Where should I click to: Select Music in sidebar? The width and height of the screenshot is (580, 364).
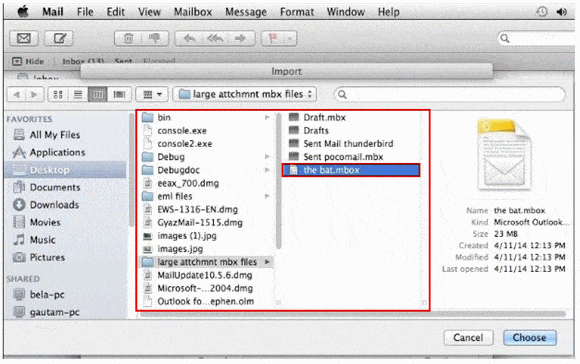click(x=34, y=240)
